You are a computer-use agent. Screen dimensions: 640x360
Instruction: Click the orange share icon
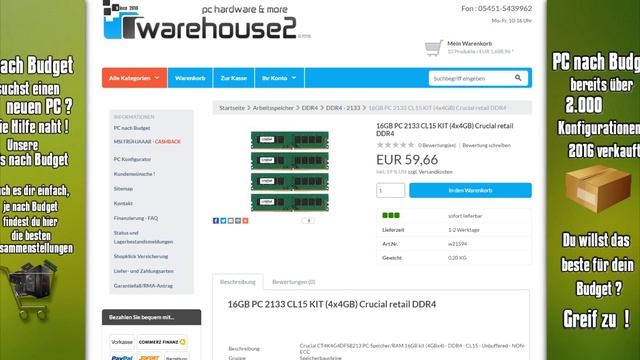tap(245, 221)
